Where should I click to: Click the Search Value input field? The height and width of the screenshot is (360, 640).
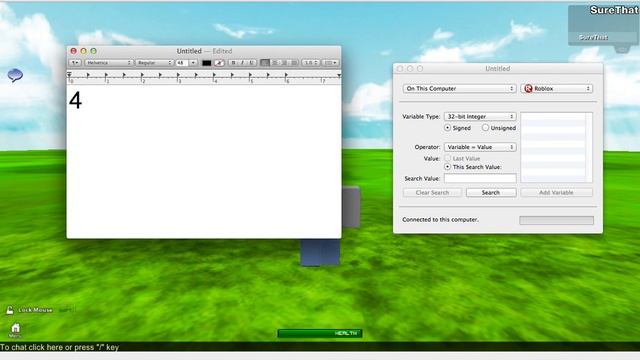click(480, 178)
